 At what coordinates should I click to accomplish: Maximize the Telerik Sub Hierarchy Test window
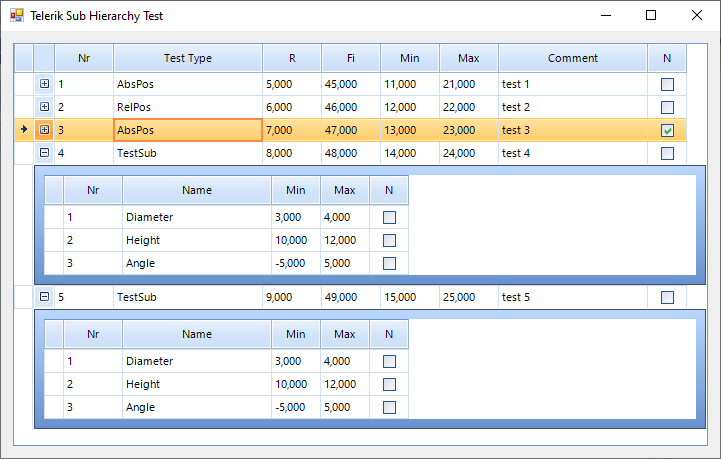pyautogui.click(x=651, y=16)
